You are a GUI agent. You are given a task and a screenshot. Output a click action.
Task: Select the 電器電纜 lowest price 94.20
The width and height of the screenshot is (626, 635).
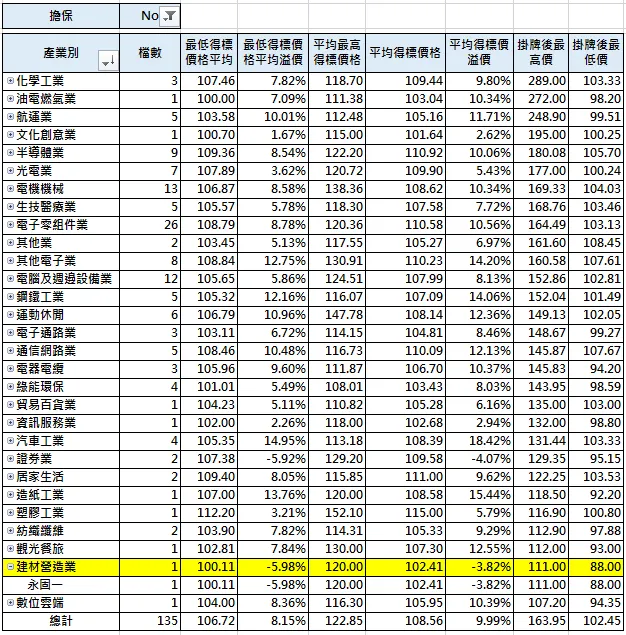(596, 369)
